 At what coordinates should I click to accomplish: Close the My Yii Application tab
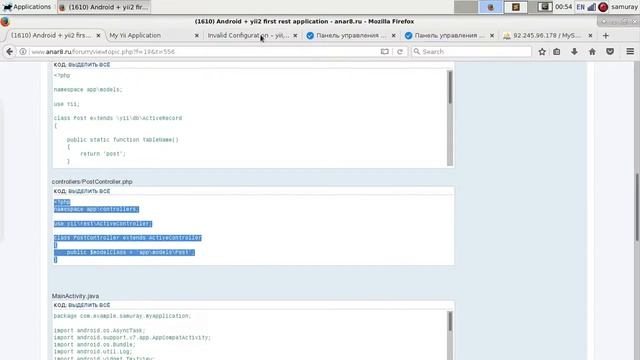(x=196, y=36)
